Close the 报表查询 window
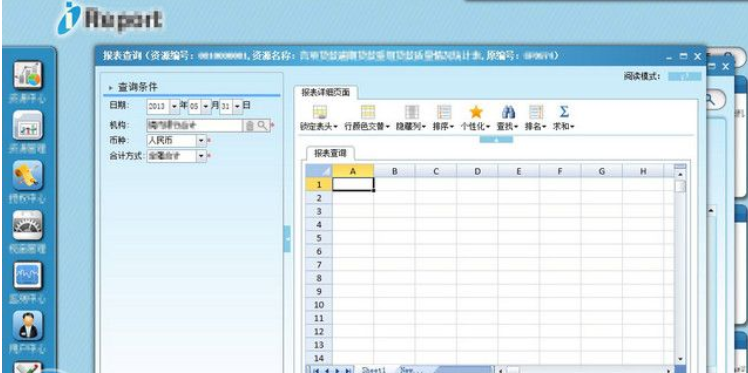This screenshot has width=748, height=373. coord(697,56)
